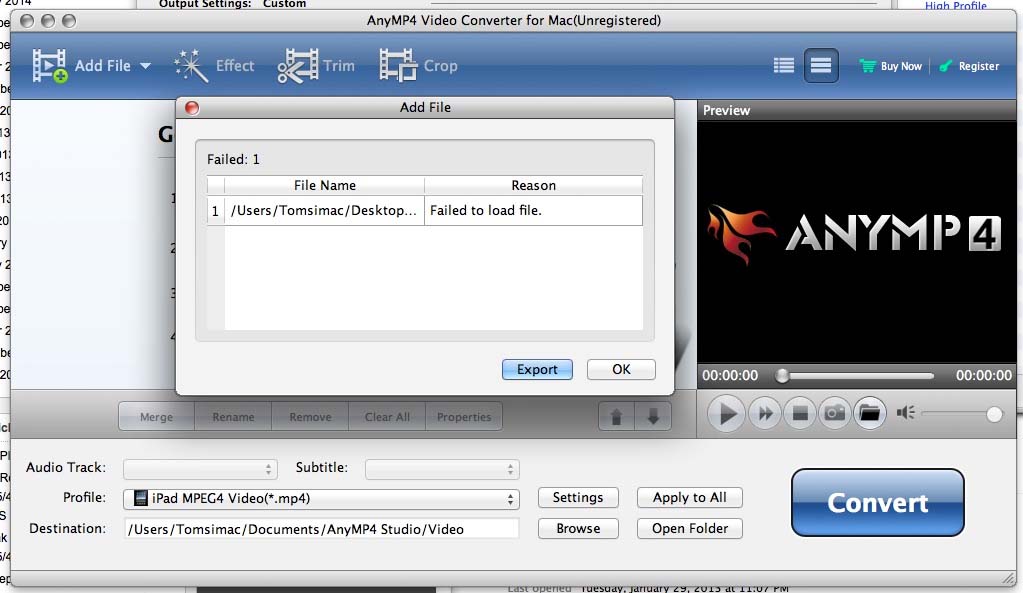Screen dimensions: 1023x593
Task: Click OK in Add File dialog
Action: tap(621, 369)
